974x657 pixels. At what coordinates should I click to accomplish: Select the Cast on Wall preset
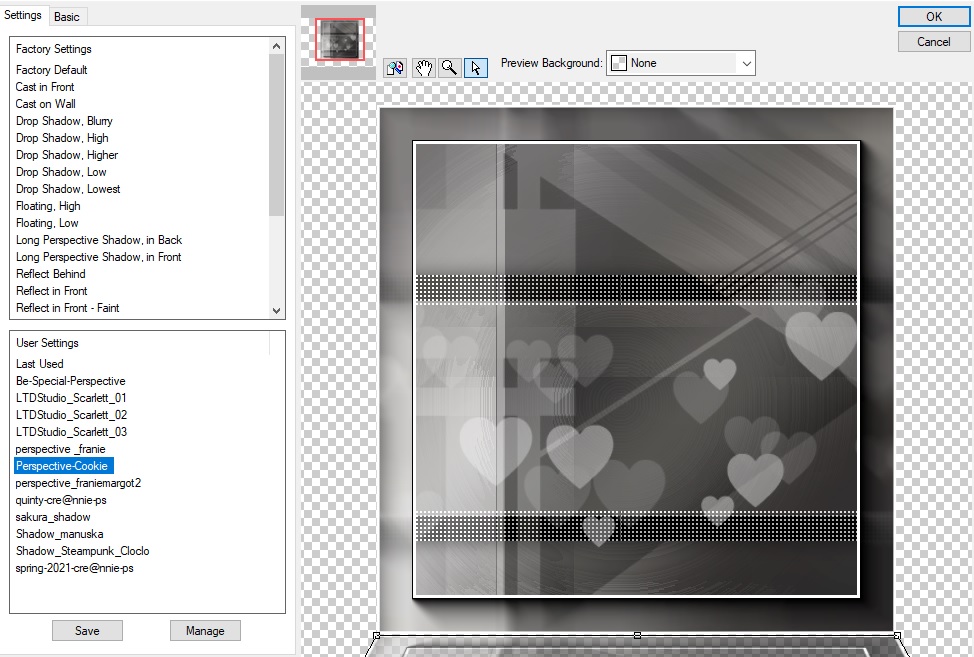click(x=46, y=104)
